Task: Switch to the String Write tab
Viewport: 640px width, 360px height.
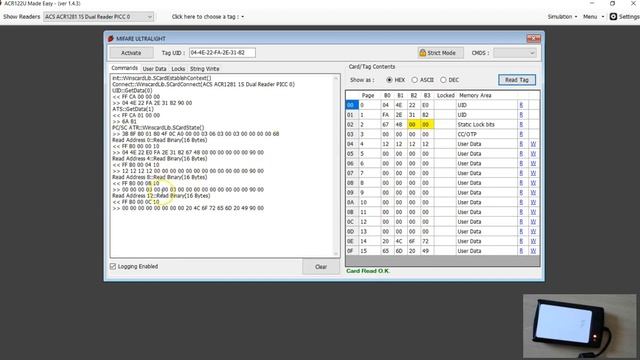Action: click(x=204, y=69)
